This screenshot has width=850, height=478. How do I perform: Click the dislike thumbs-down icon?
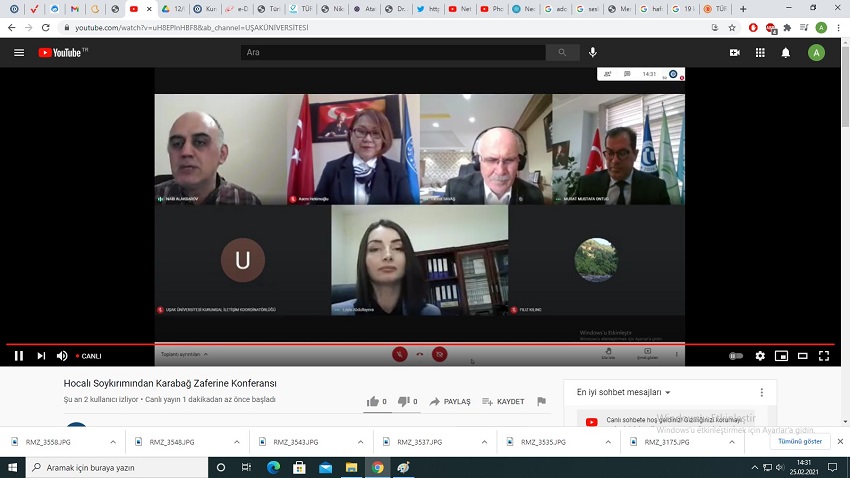tap(403, 401)
